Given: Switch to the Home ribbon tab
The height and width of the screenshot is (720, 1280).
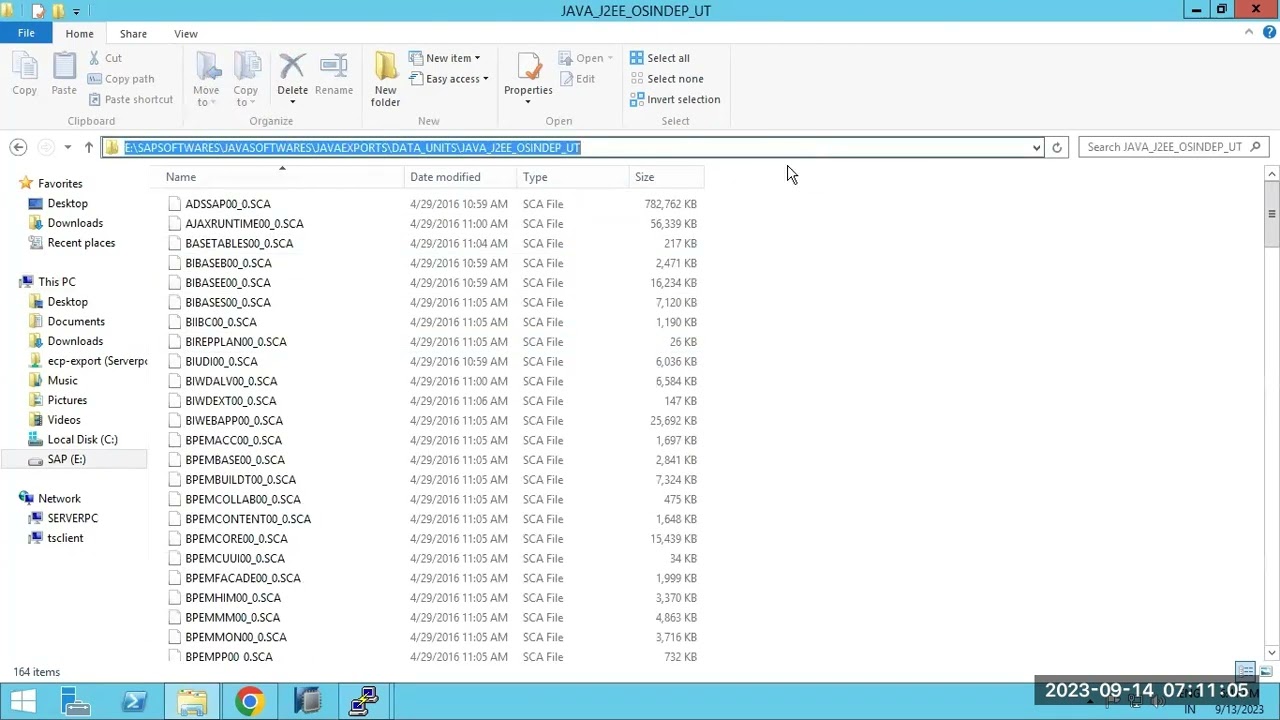Looking at the screenshot, I should (x=79, y=34).
